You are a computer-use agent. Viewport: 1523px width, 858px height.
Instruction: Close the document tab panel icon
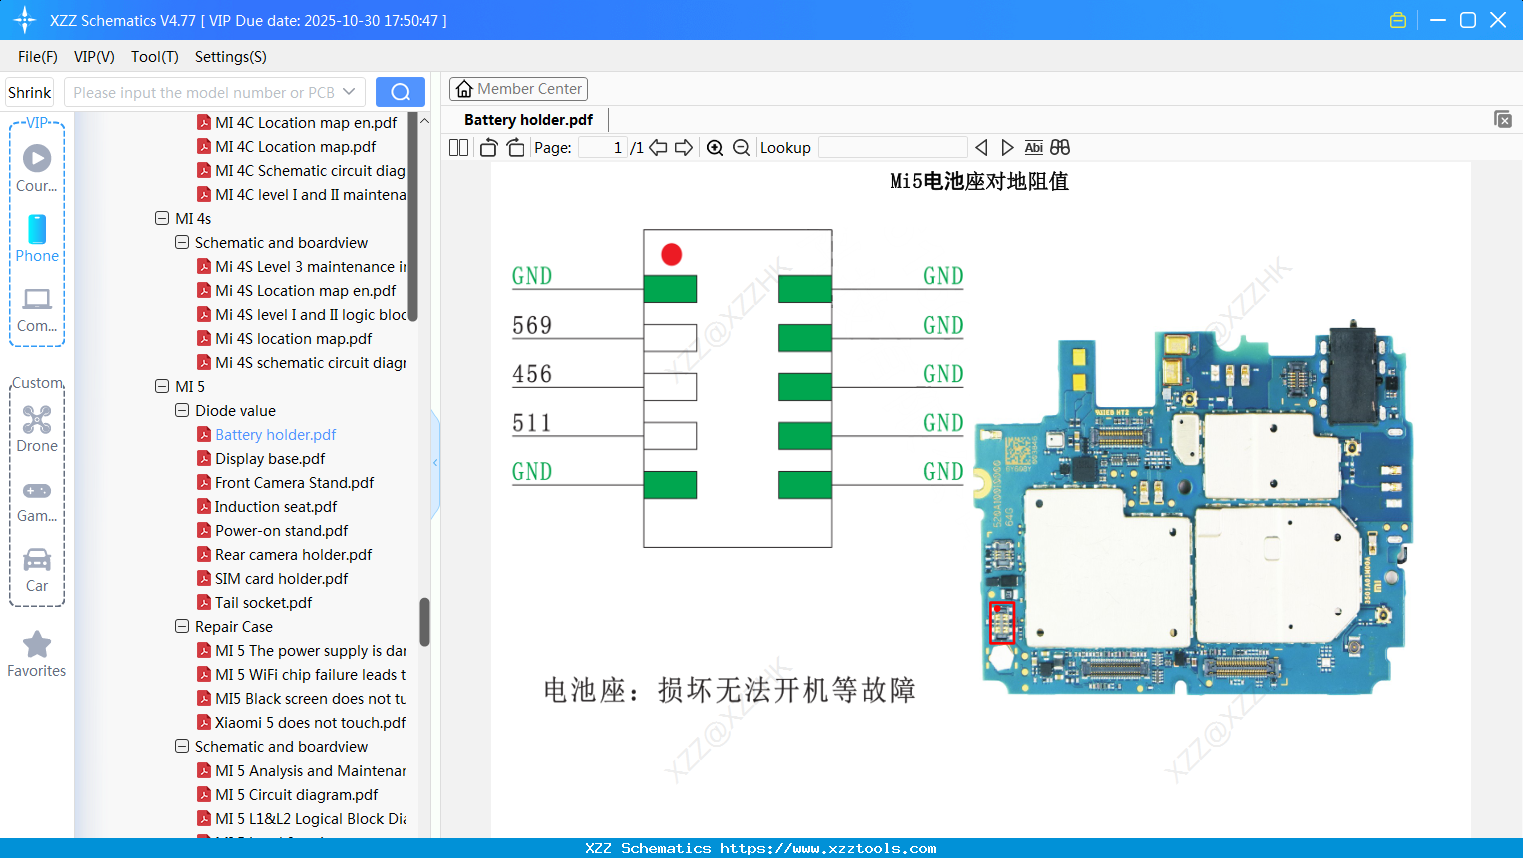tap(1503, 119)
